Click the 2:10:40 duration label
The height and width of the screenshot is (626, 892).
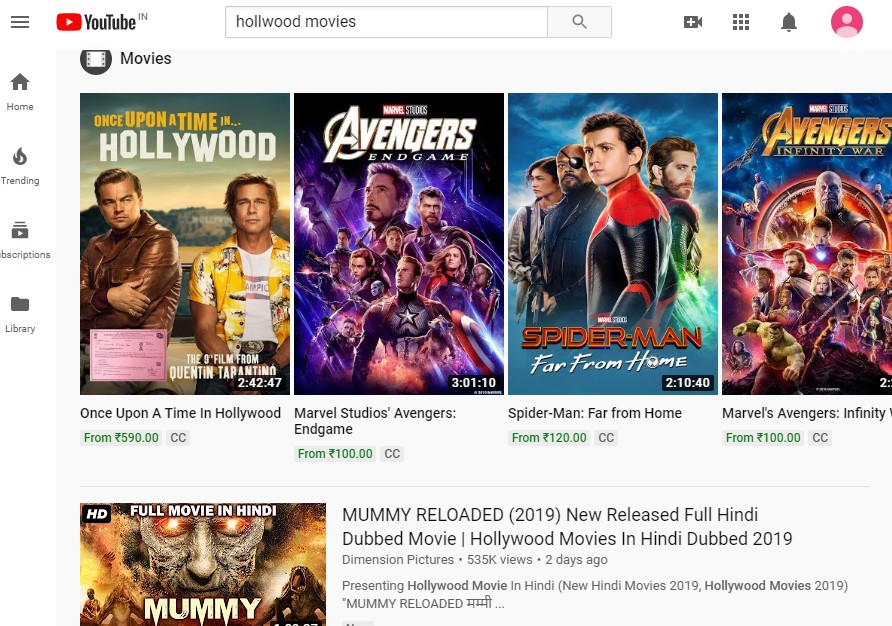point(687,382)
